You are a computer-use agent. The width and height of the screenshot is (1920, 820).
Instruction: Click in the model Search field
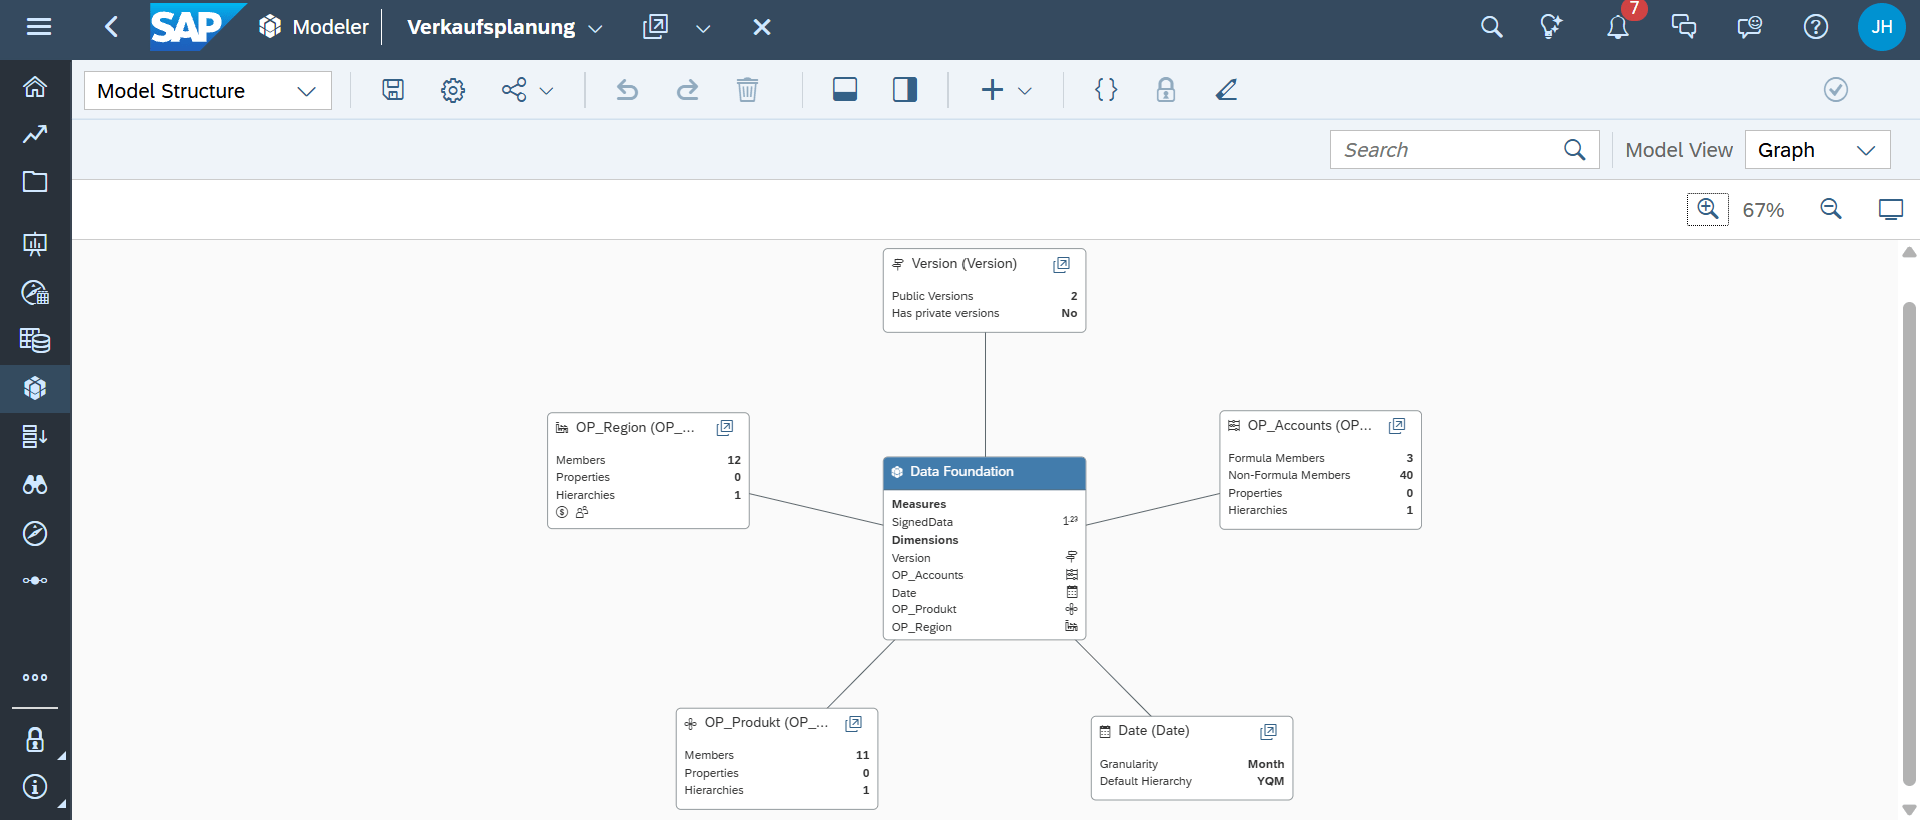coord(1448,150)
